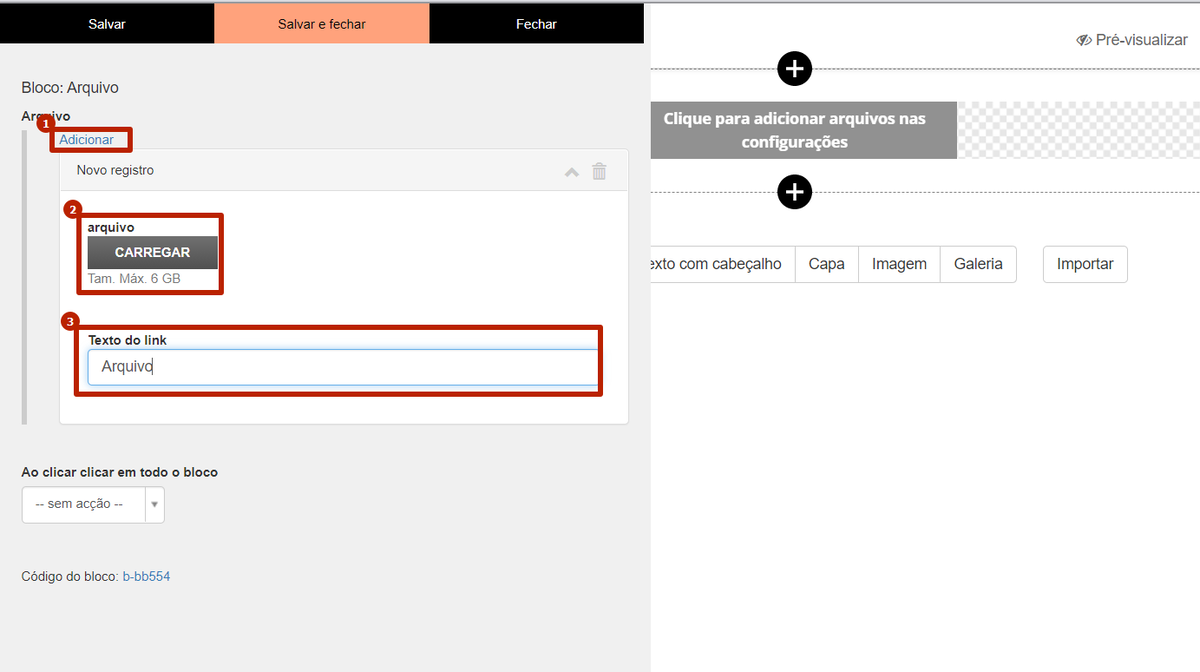Click Tam. Máx. 6 GB text
The height and width of the screenshot is (672, 1200).
pyautogui.click(x=134, y=279)
